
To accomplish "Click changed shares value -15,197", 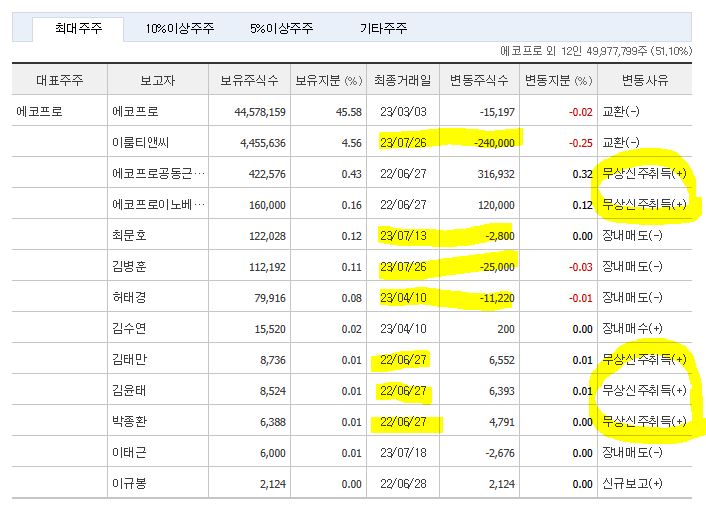I will click(x=497, y=112).
